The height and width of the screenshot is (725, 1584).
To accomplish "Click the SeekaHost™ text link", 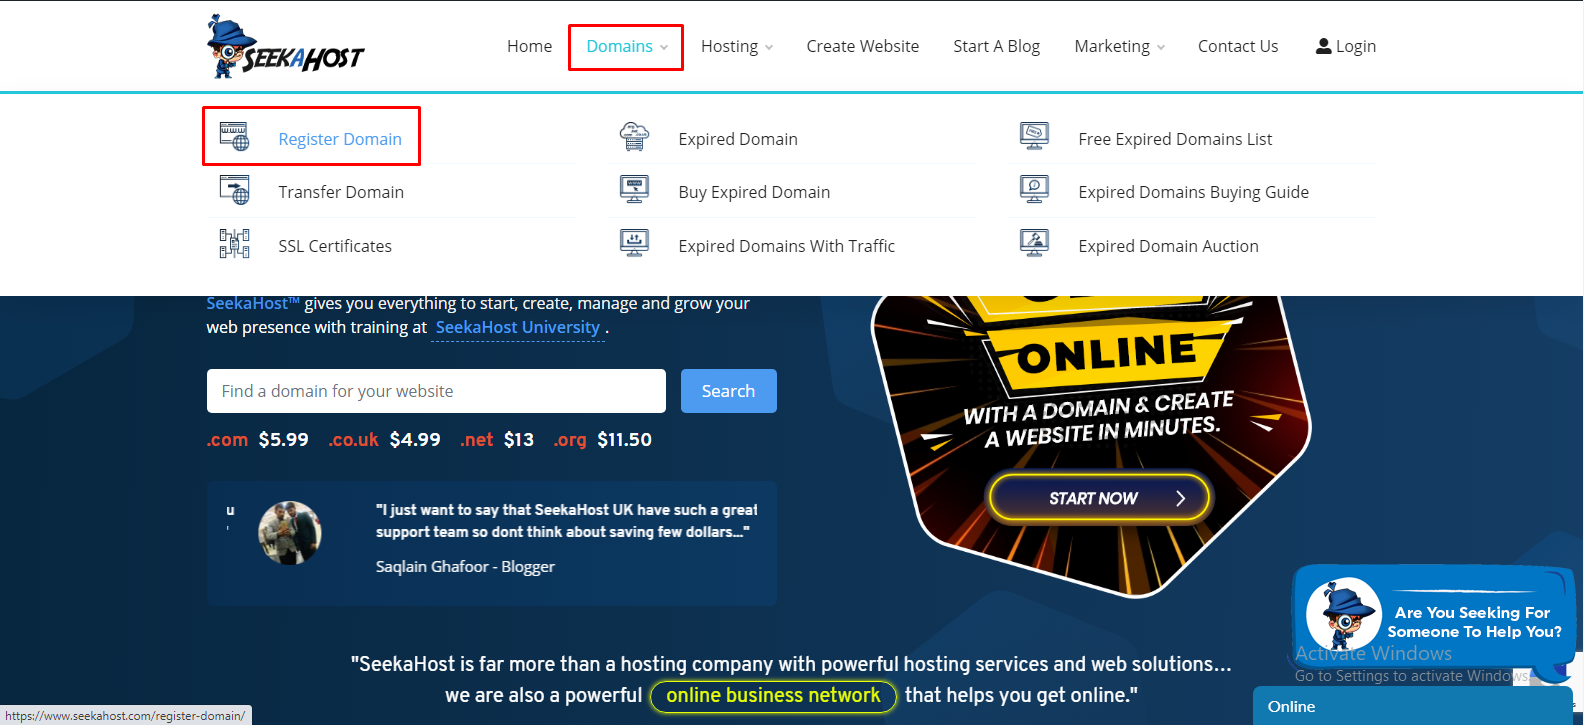I will (253, 303).
